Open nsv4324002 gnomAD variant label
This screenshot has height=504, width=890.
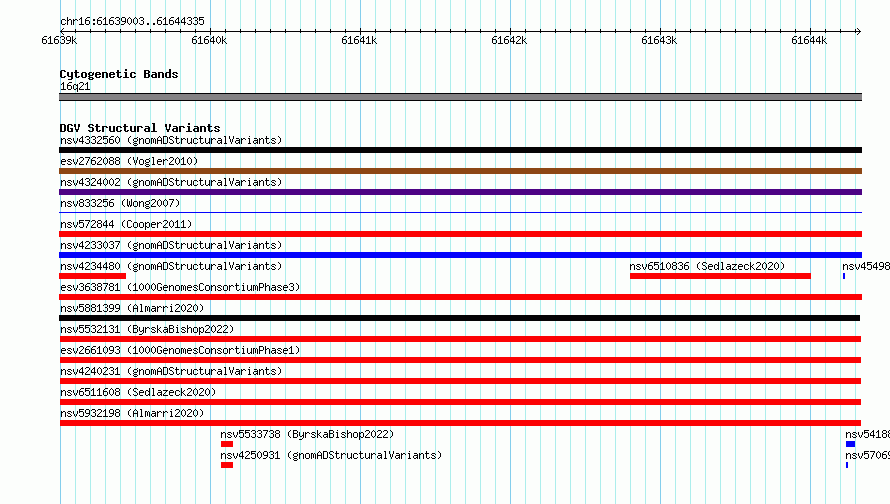tap(171, 182)
